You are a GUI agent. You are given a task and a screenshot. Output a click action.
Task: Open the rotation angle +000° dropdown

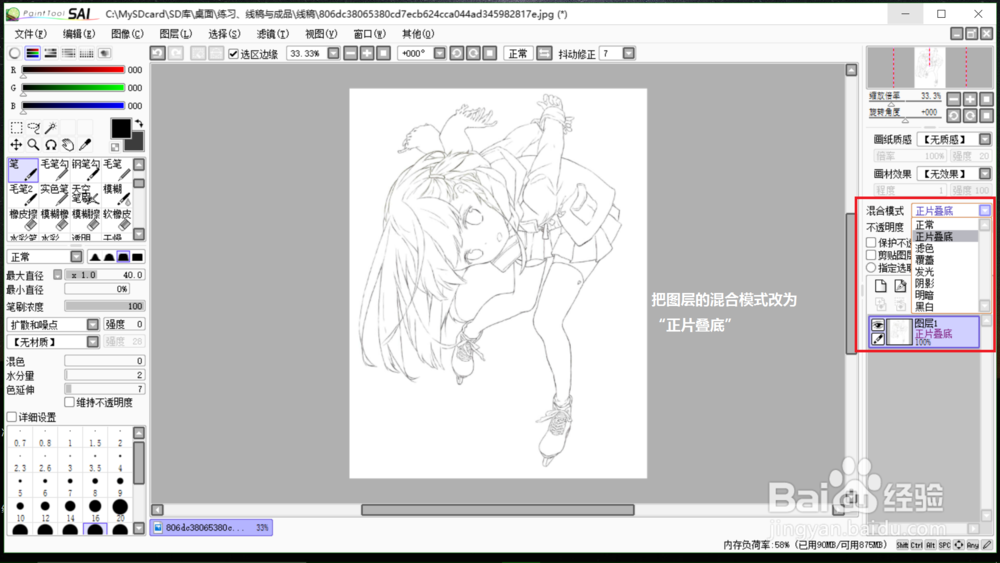[x=439, y=54]
